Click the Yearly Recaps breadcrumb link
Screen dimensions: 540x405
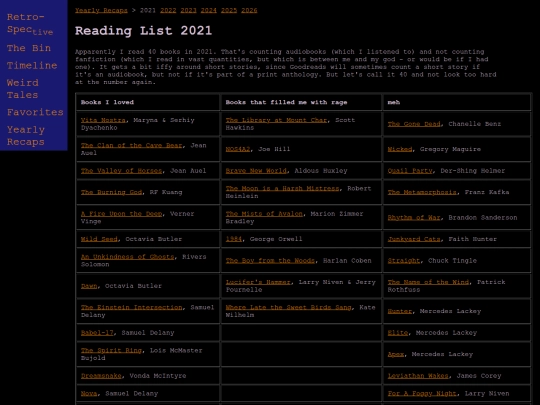tap(101, 10)
